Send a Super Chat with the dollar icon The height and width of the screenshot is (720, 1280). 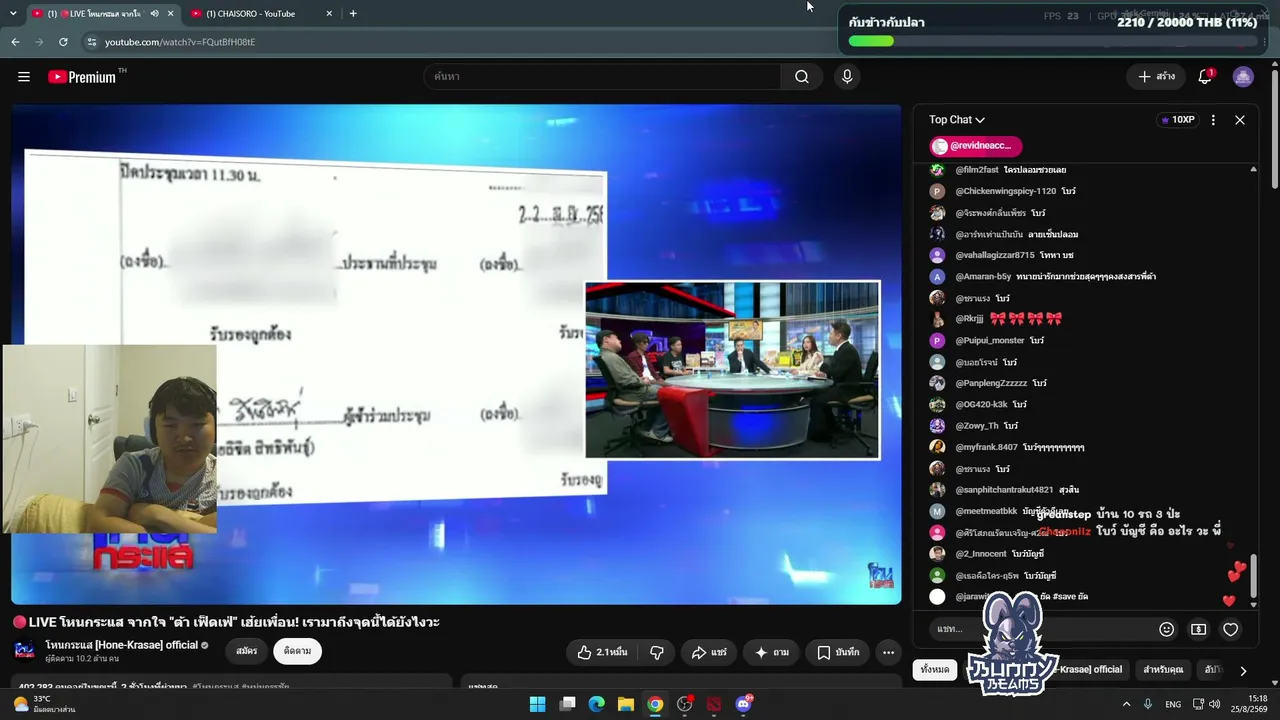[x=1198, y=629]
